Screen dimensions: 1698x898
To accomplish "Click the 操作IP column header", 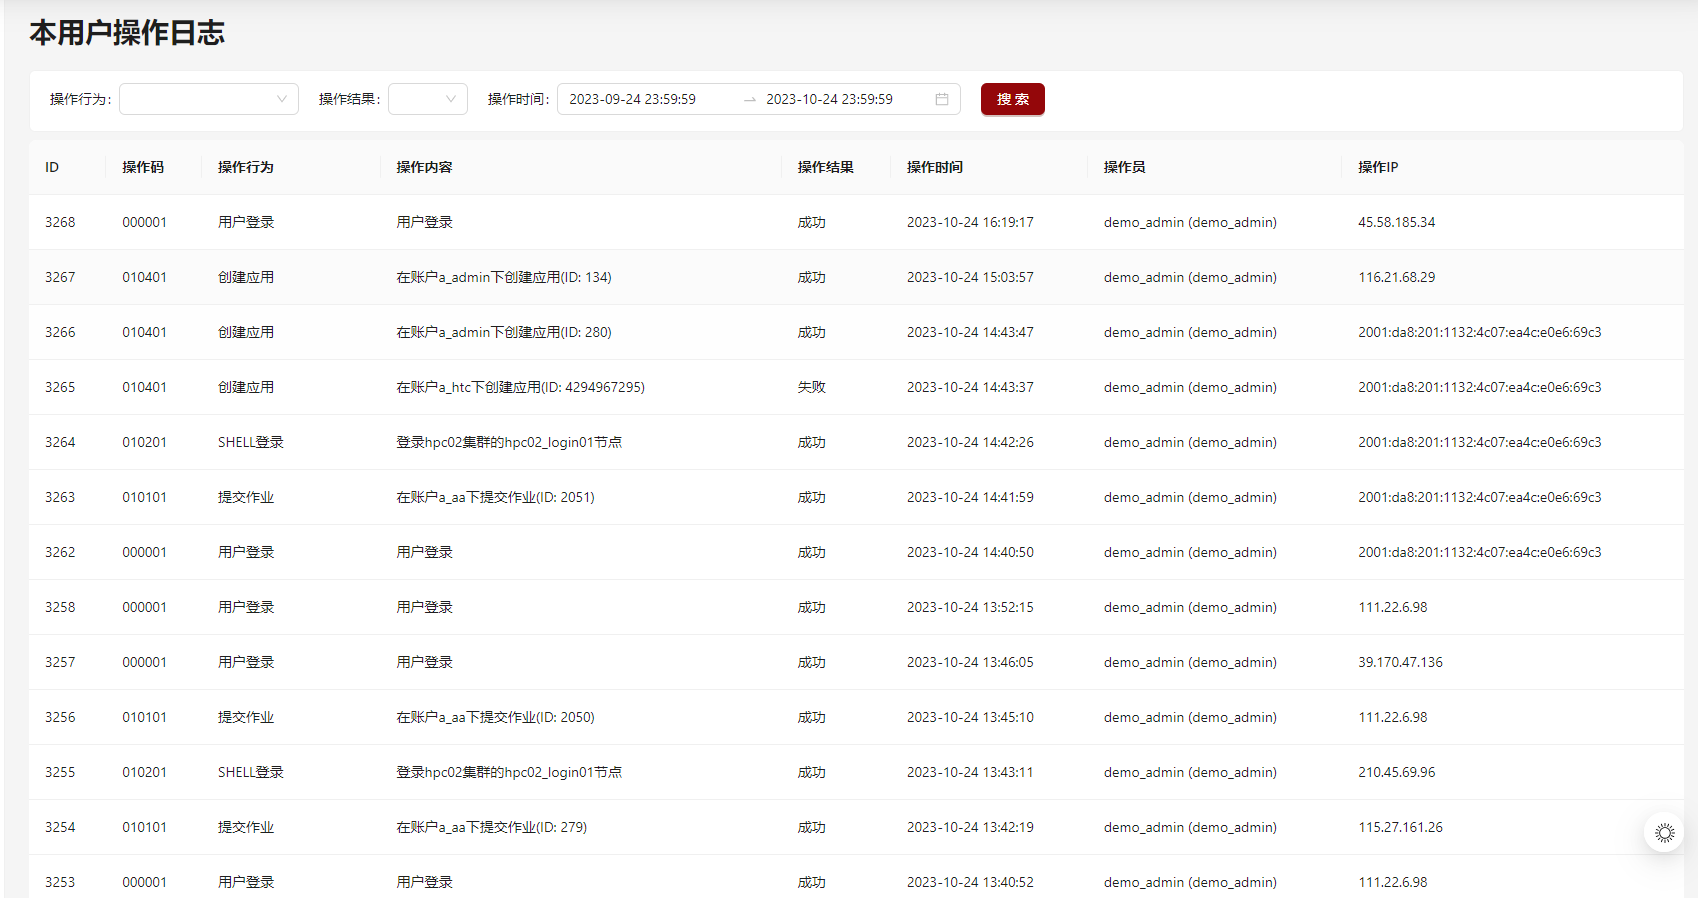I will click(1377, 167).
